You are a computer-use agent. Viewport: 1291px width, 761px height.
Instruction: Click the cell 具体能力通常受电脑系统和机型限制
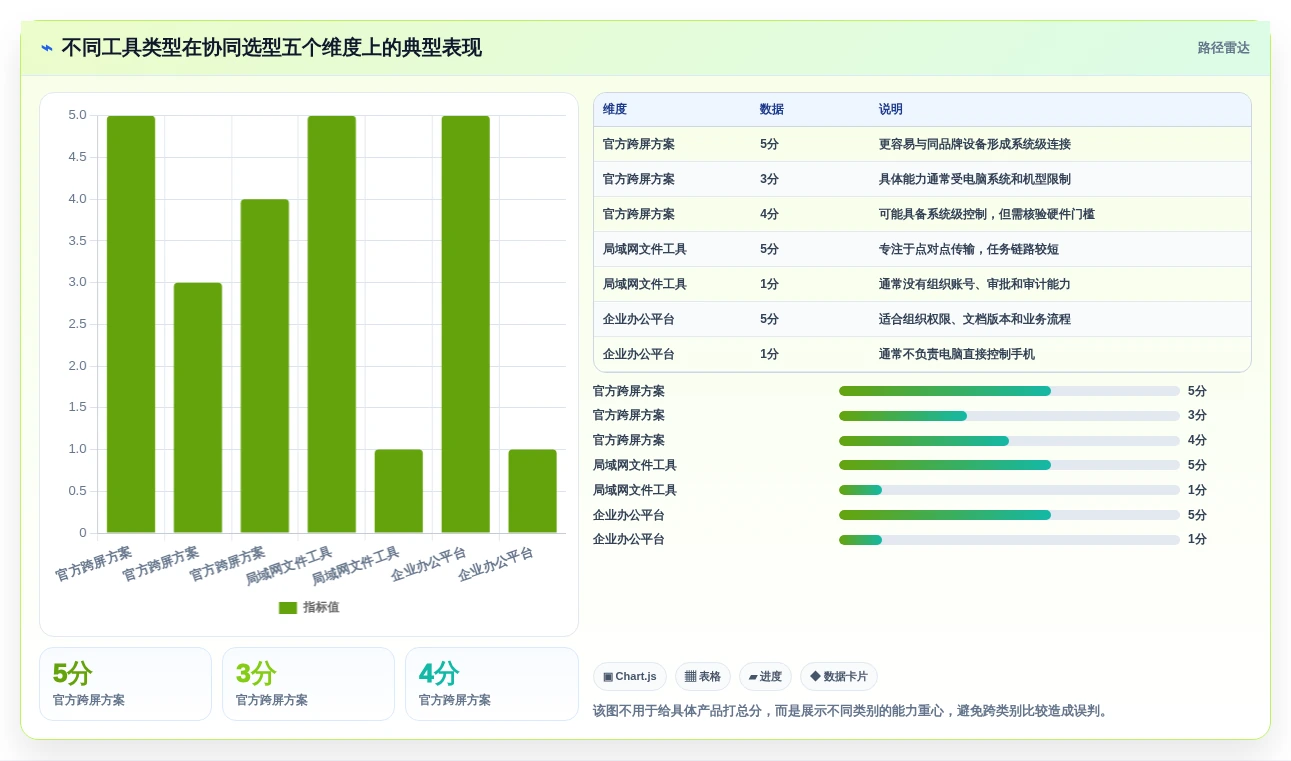tap(975, 180)
